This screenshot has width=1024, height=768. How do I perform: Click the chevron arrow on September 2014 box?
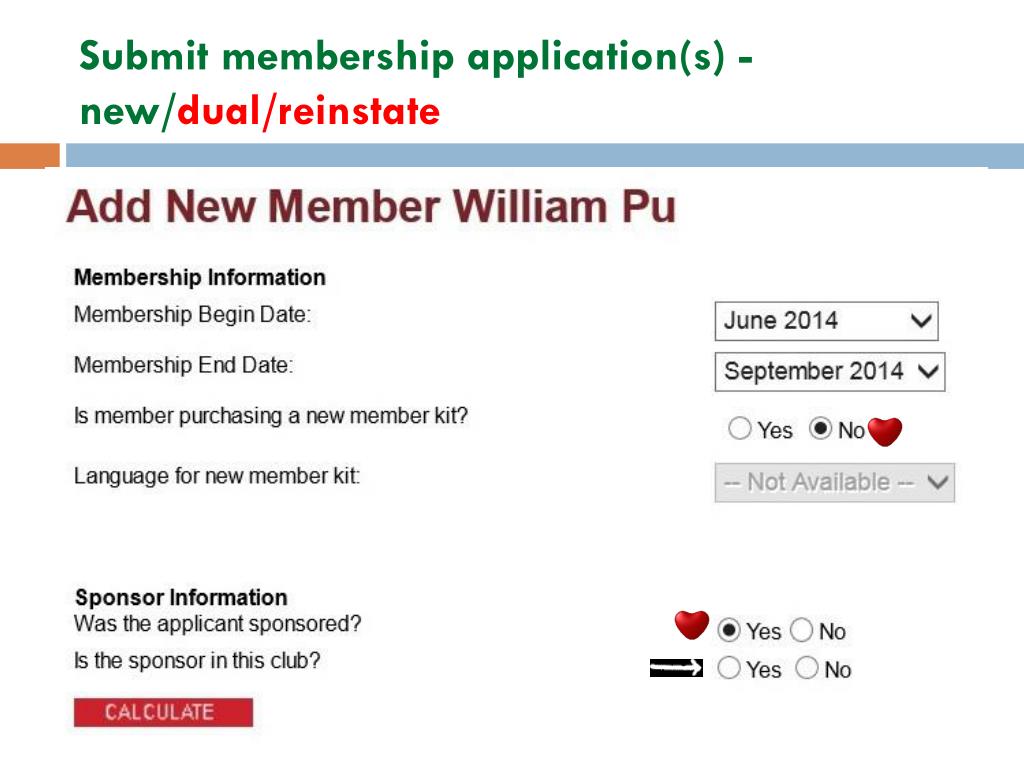point(928,372)
